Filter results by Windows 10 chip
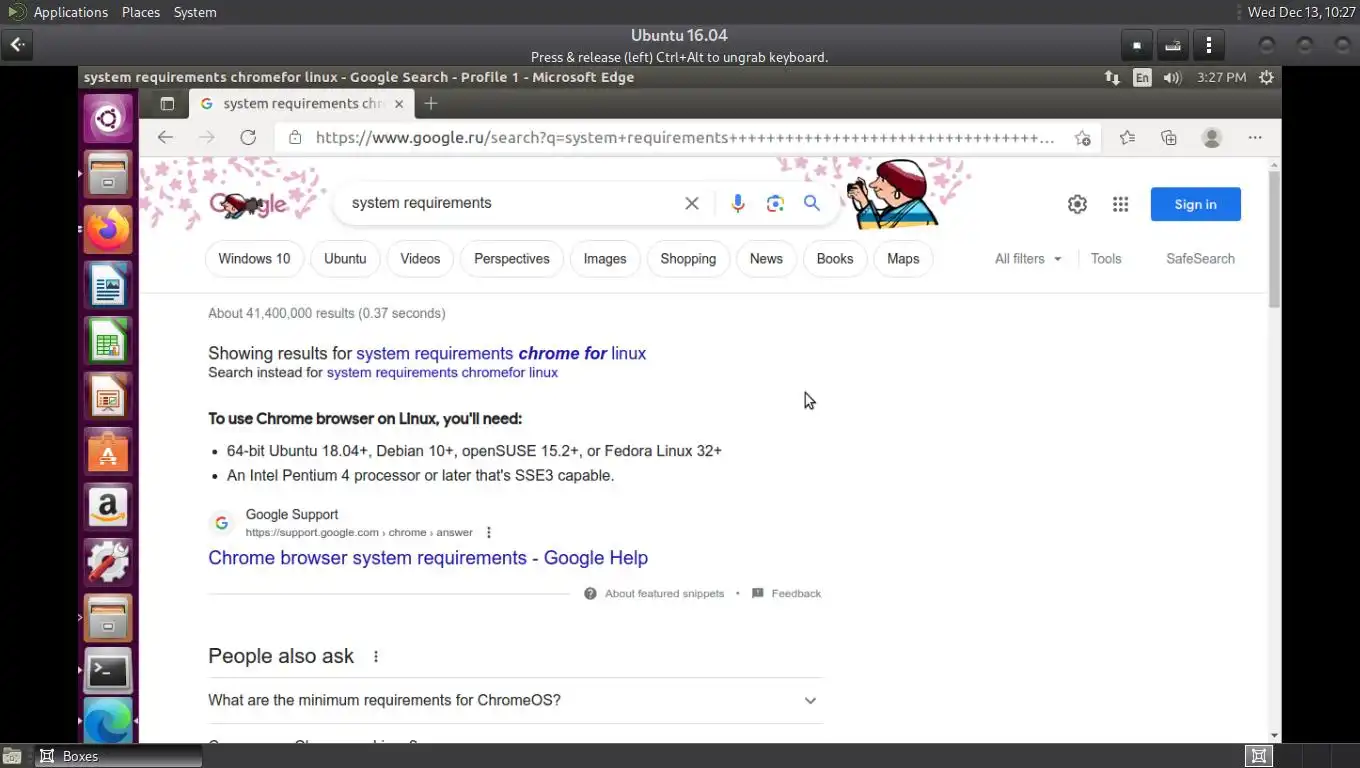This screenshot has height=768, width=1360. 254,259
